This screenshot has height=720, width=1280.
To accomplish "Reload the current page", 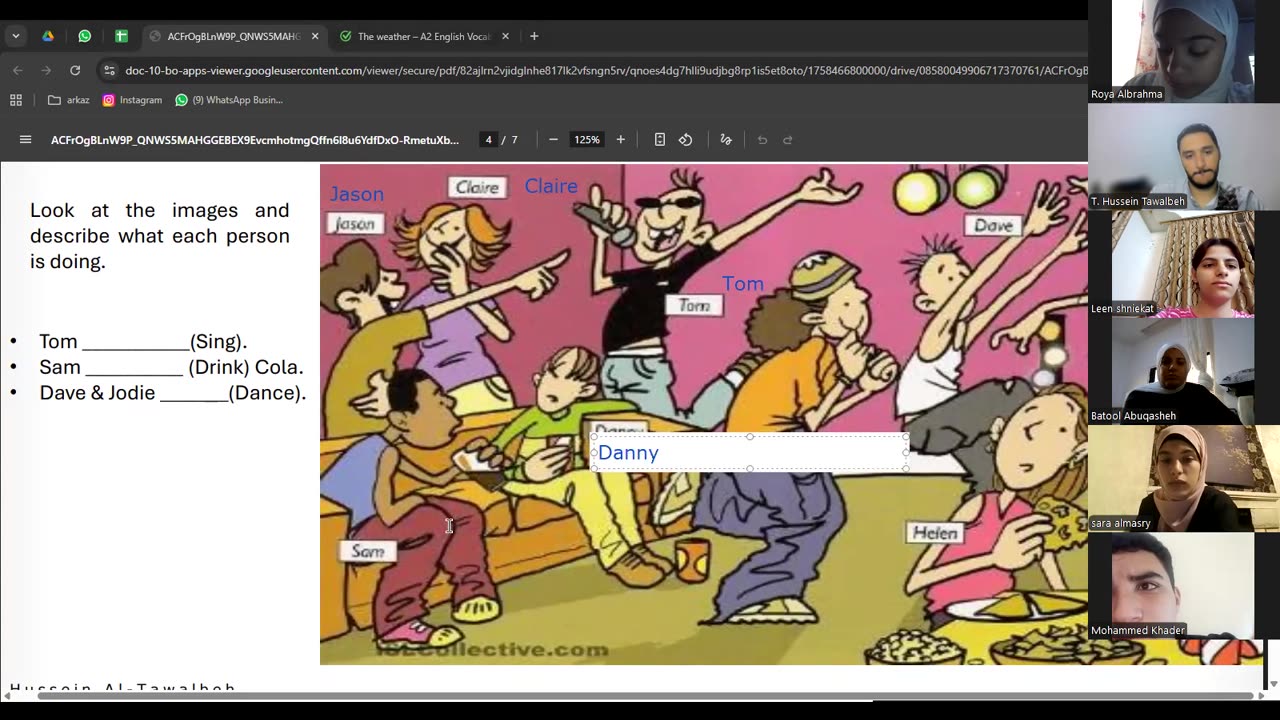I will (75, 70).
